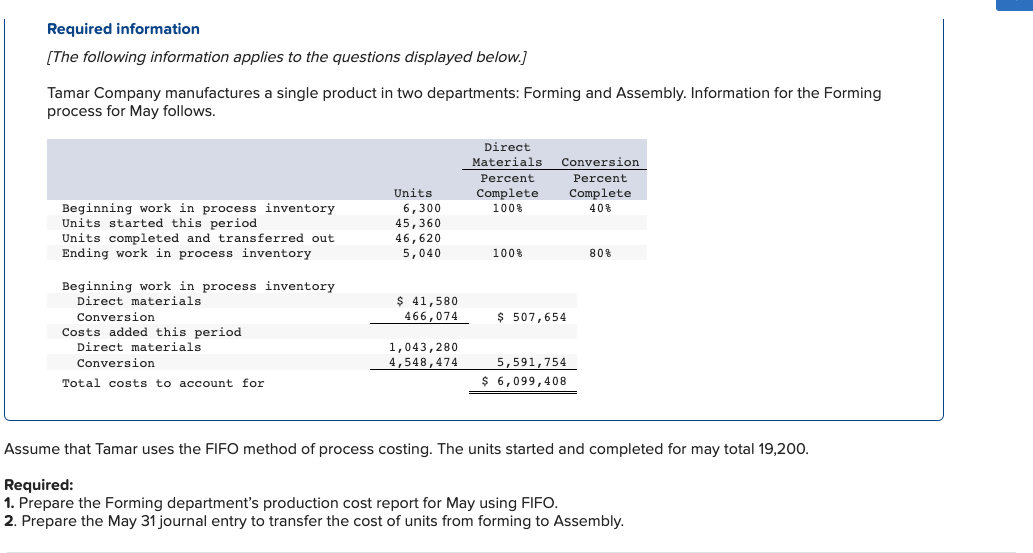Select 'Units completed and transferred out' label
Image resolution: width=1033 pixels, height=553 pixels.
point(198,239)
